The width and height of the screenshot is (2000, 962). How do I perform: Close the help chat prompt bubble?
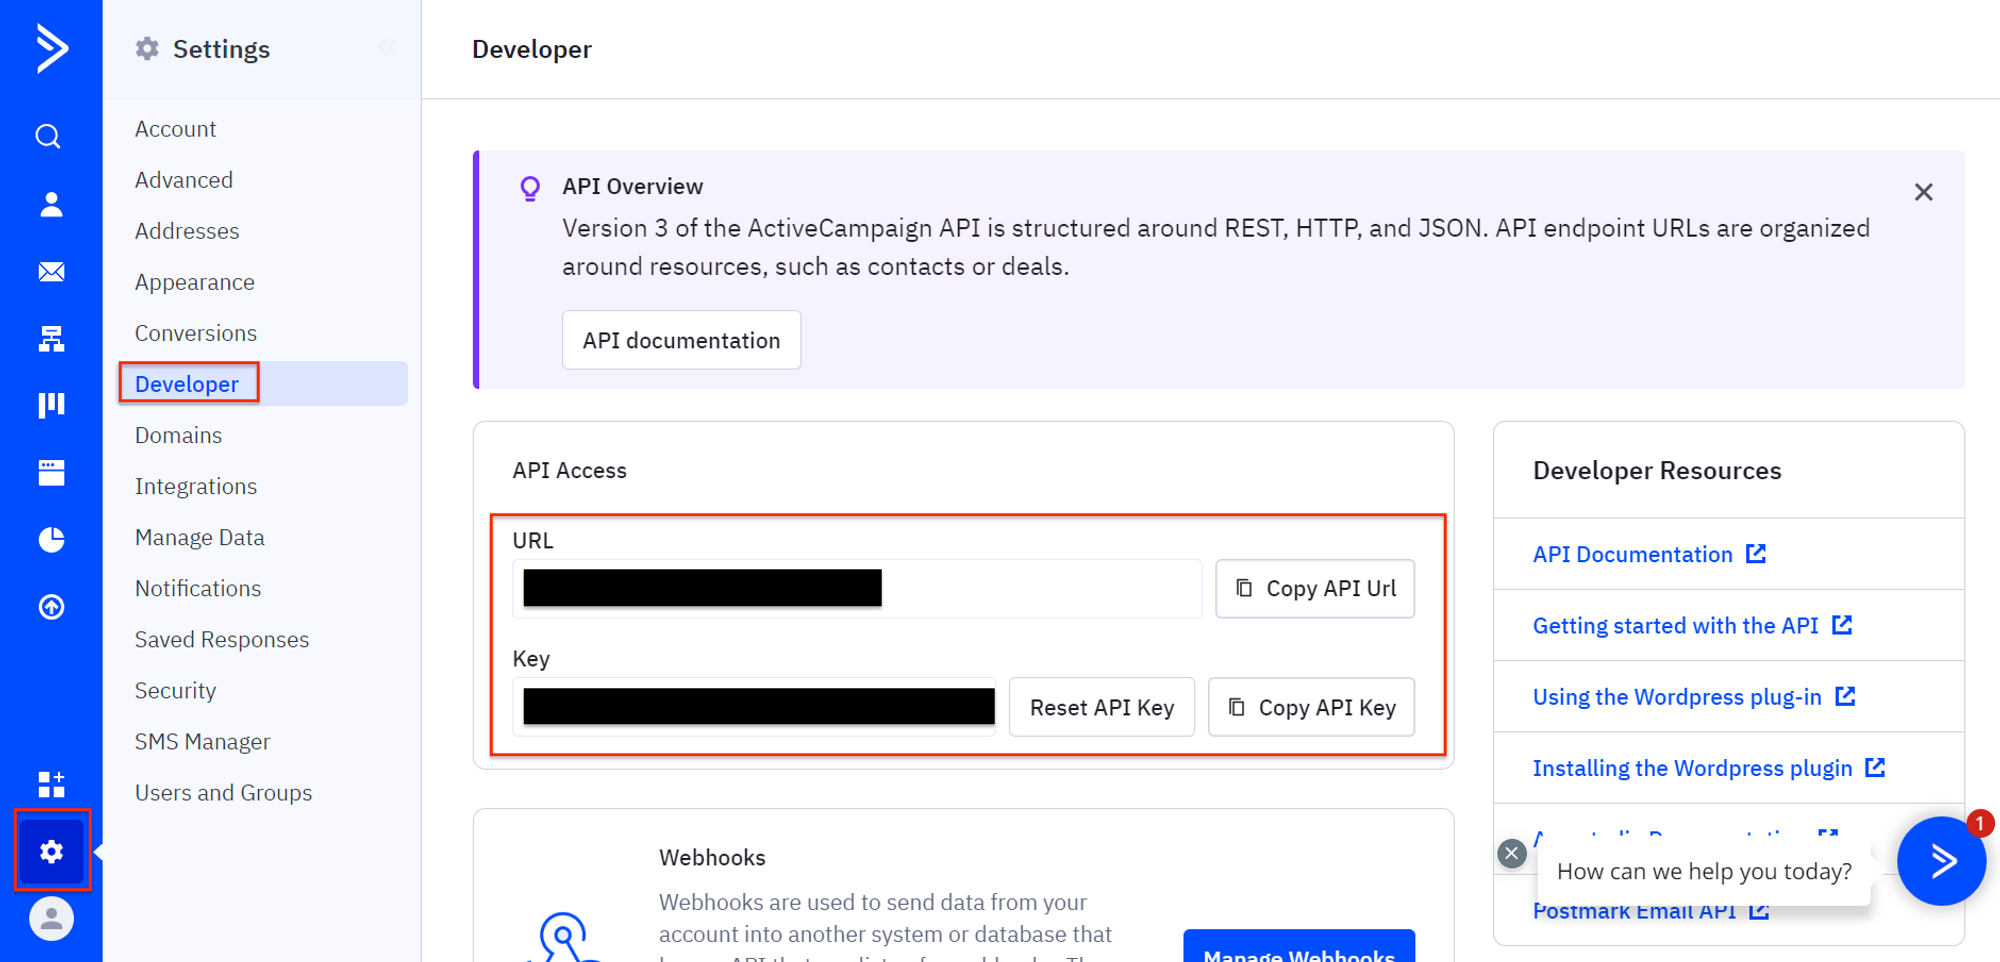1511,853
